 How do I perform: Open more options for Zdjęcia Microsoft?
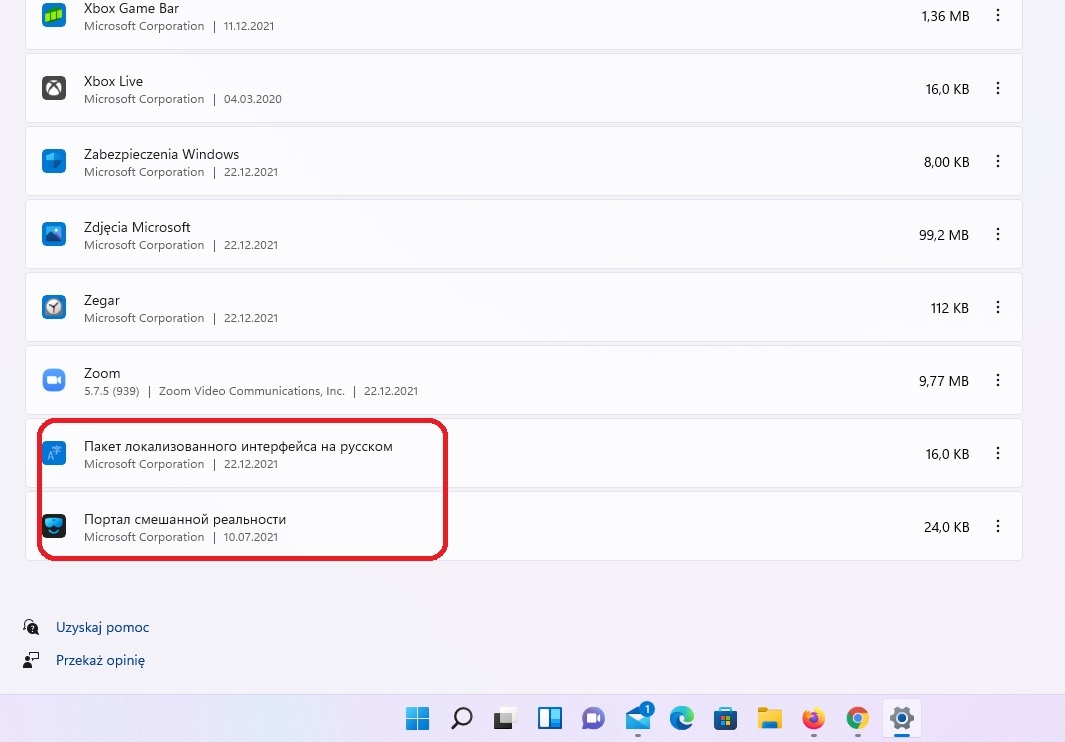998,234
